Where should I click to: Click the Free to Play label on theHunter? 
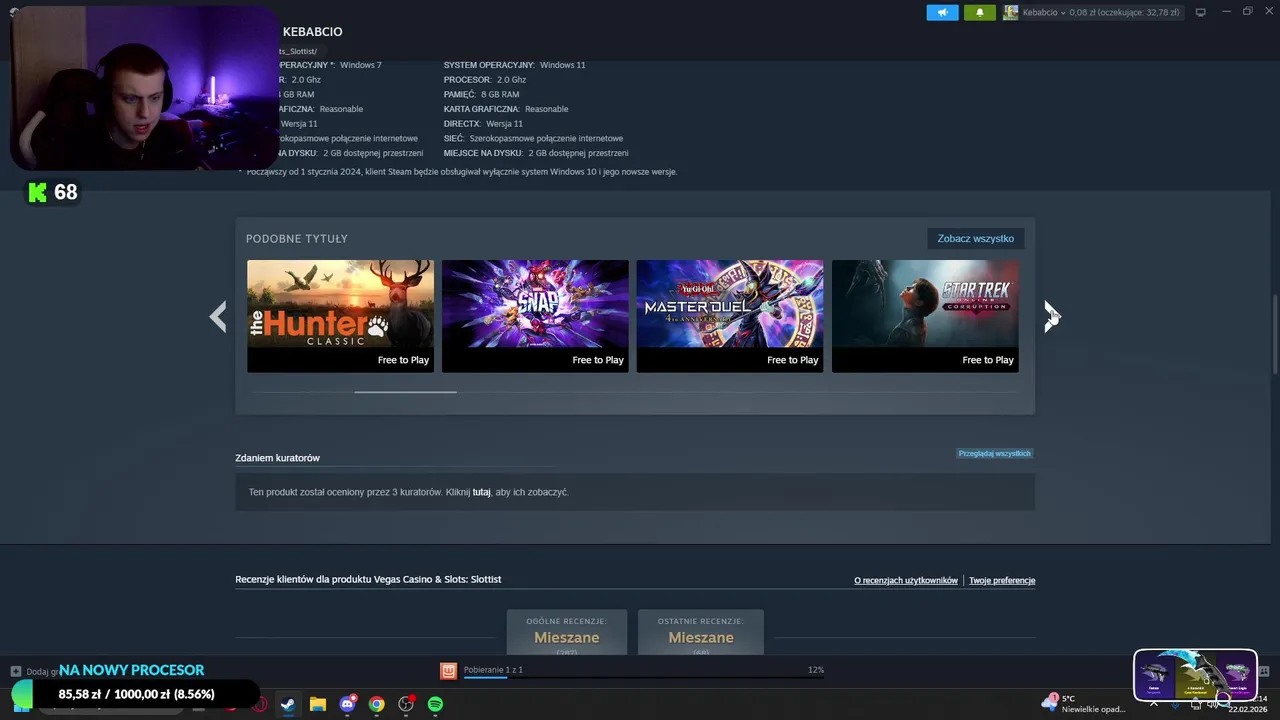coord(403,360)
